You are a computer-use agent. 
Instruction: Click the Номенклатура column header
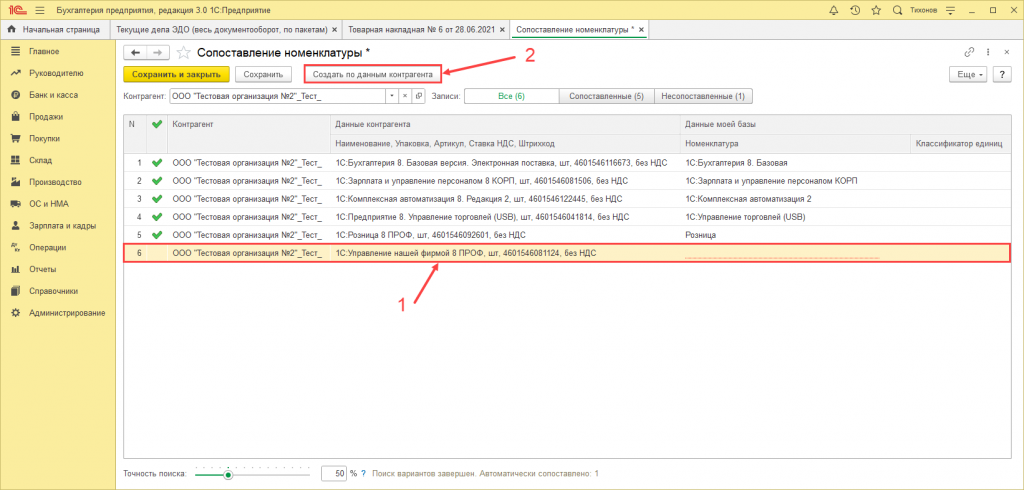tap(795, 143)
